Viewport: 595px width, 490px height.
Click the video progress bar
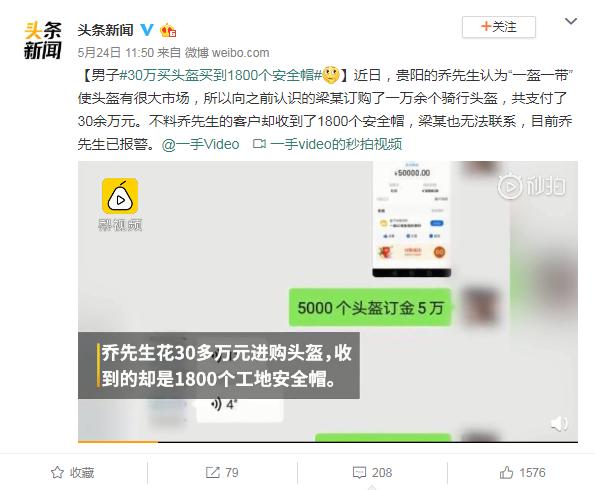[x=328, y=442]
